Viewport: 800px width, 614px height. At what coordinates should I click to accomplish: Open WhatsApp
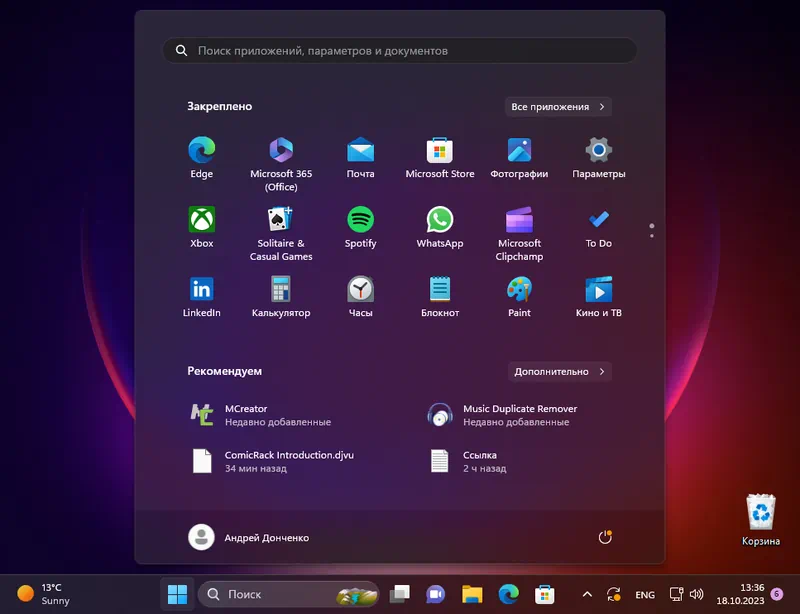(440, 227)
